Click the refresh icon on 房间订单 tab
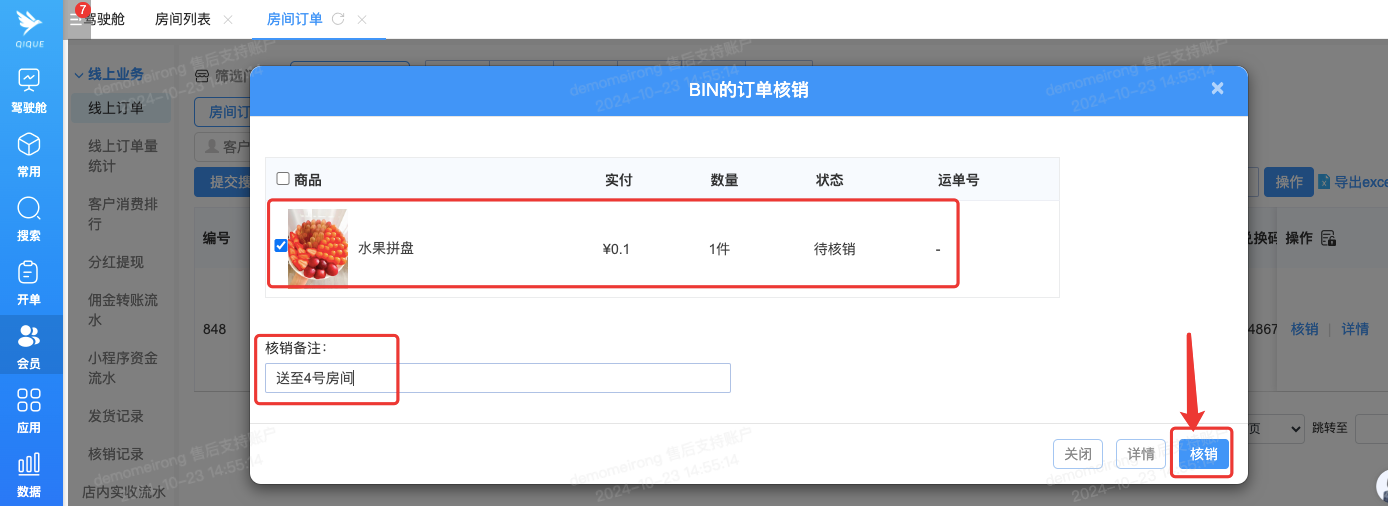This screenshot has height=506, width=1388. [x=338, y=19]
